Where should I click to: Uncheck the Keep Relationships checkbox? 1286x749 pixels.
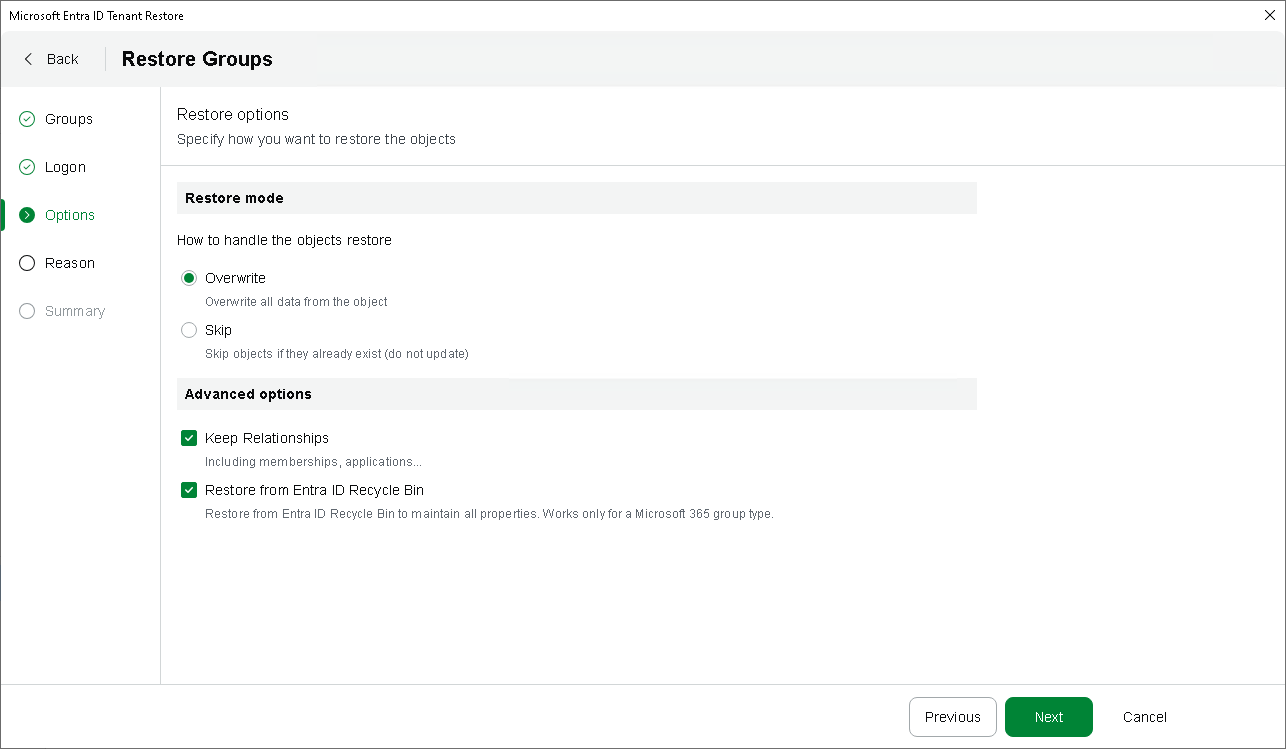click(x=189, y=438)
